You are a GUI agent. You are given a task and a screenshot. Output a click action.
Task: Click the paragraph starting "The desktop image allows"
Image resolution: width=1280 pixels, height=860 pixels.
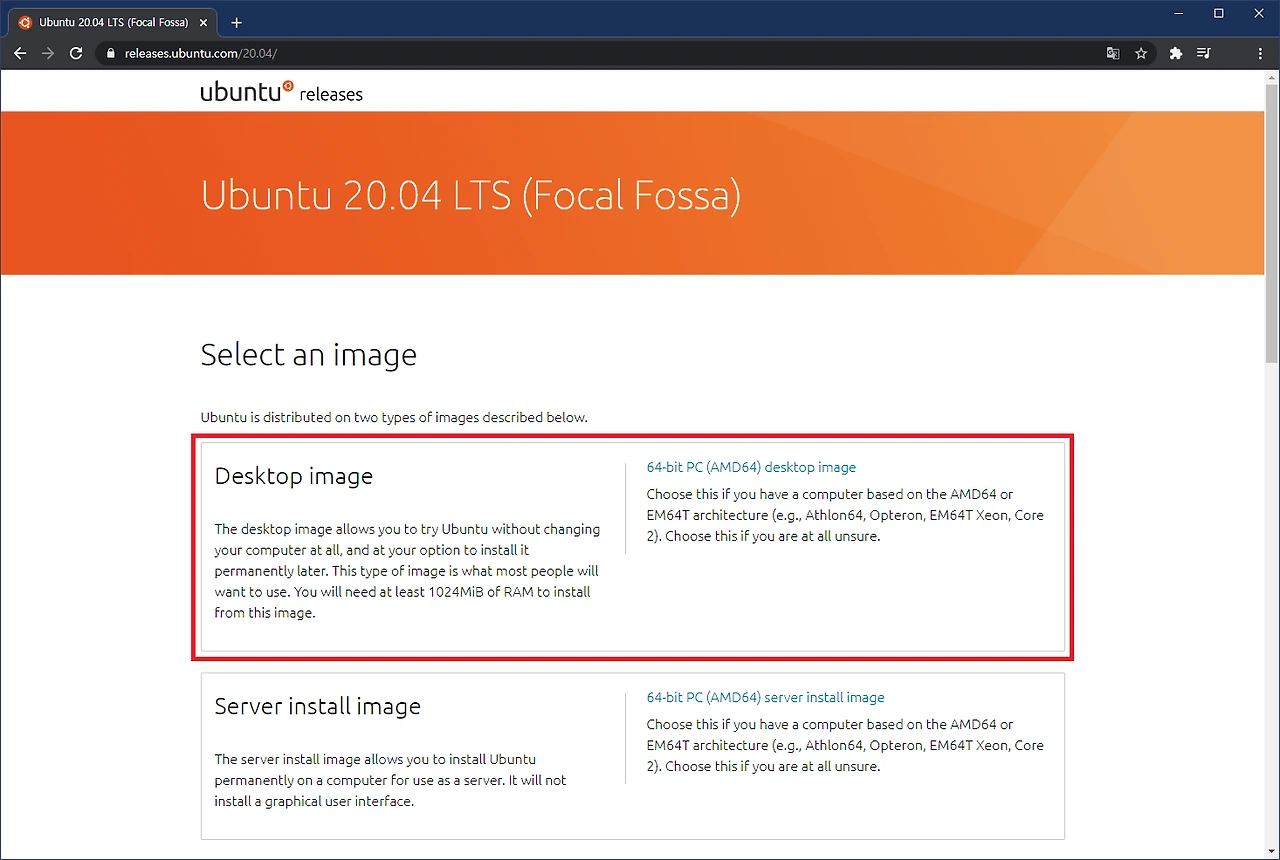click(407, 571)
